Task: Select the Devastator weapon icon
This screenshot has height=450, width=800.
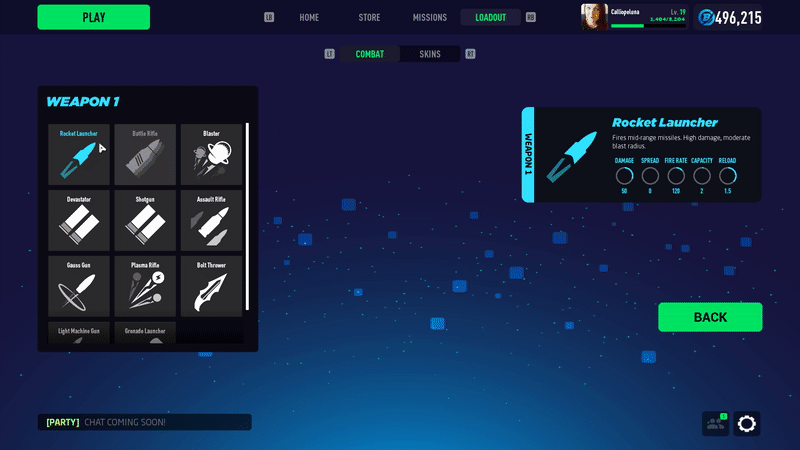Action: 79,221
